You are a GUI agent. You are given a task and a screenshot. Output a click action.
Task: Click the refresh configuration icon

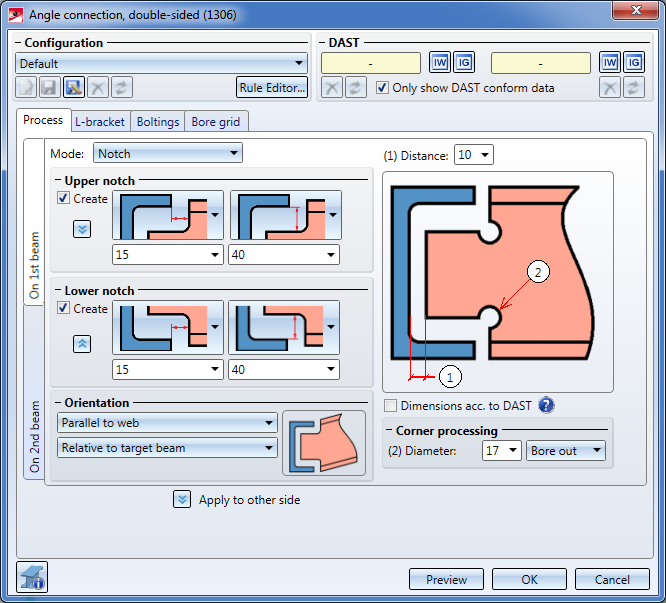click(x=122, y=87)
